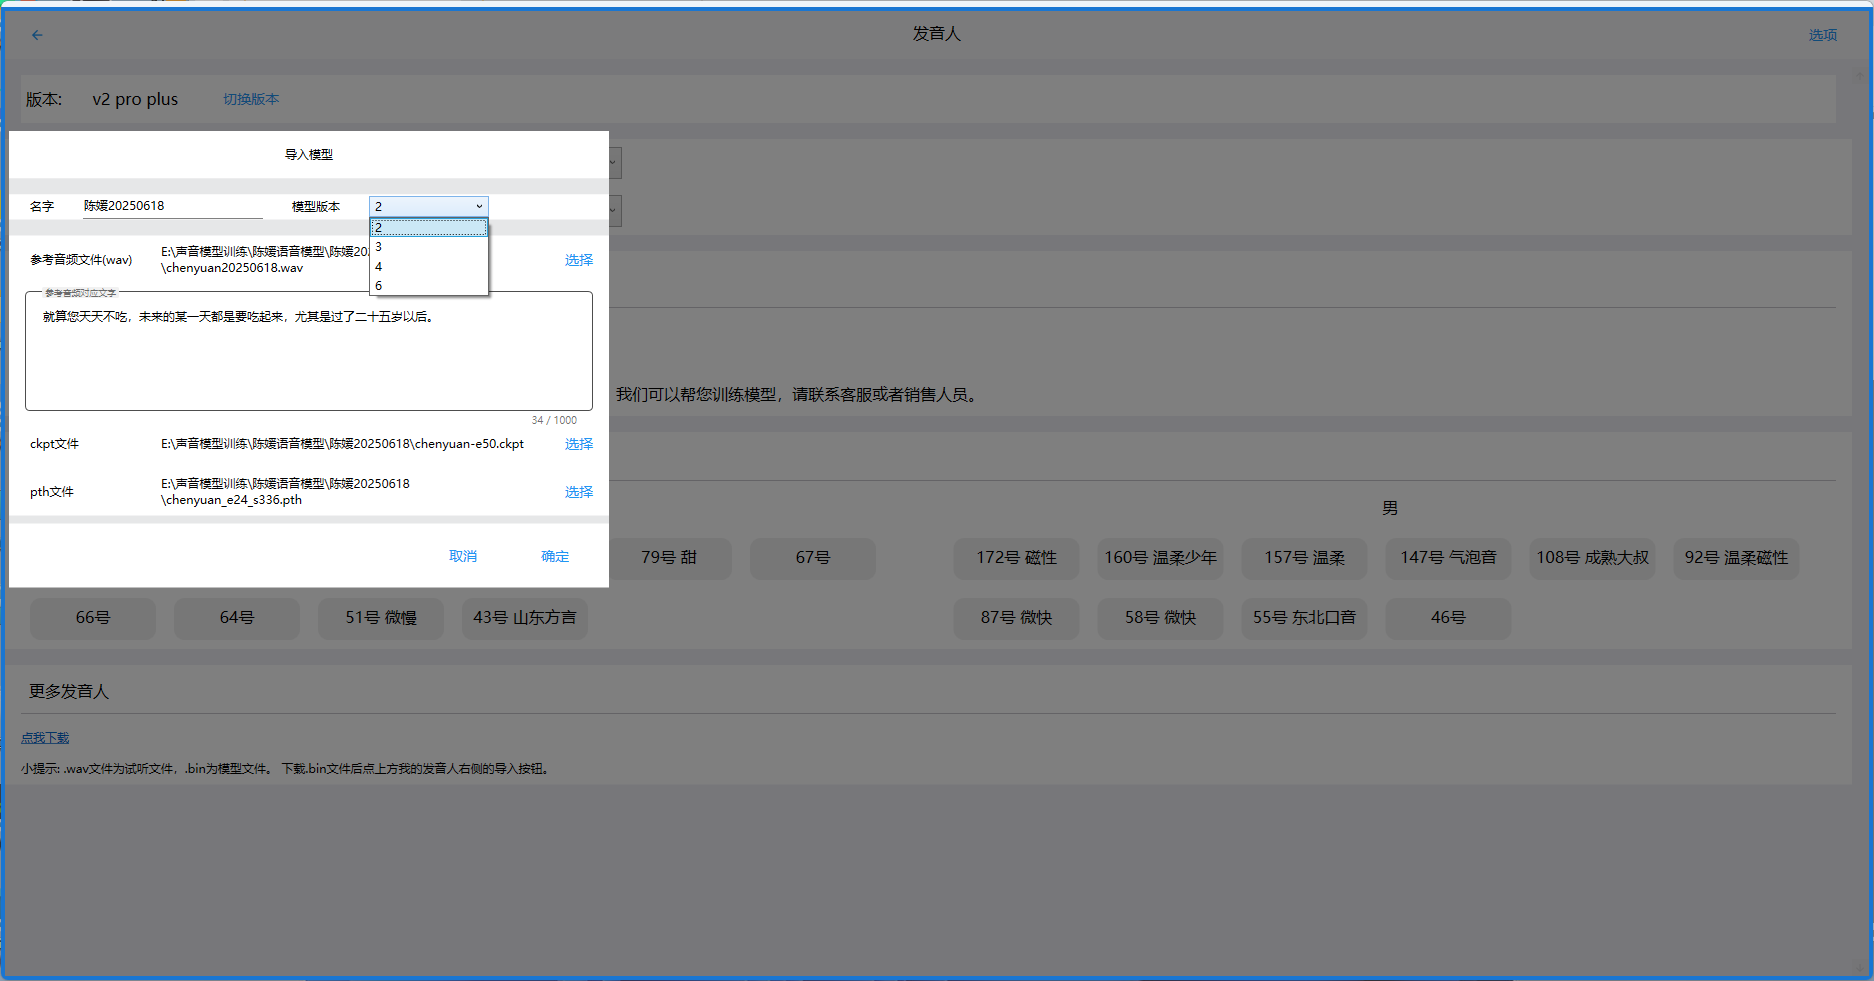Select version 4 in dropdown list
The image size is (1874, 981).
(x=429, y=267)
